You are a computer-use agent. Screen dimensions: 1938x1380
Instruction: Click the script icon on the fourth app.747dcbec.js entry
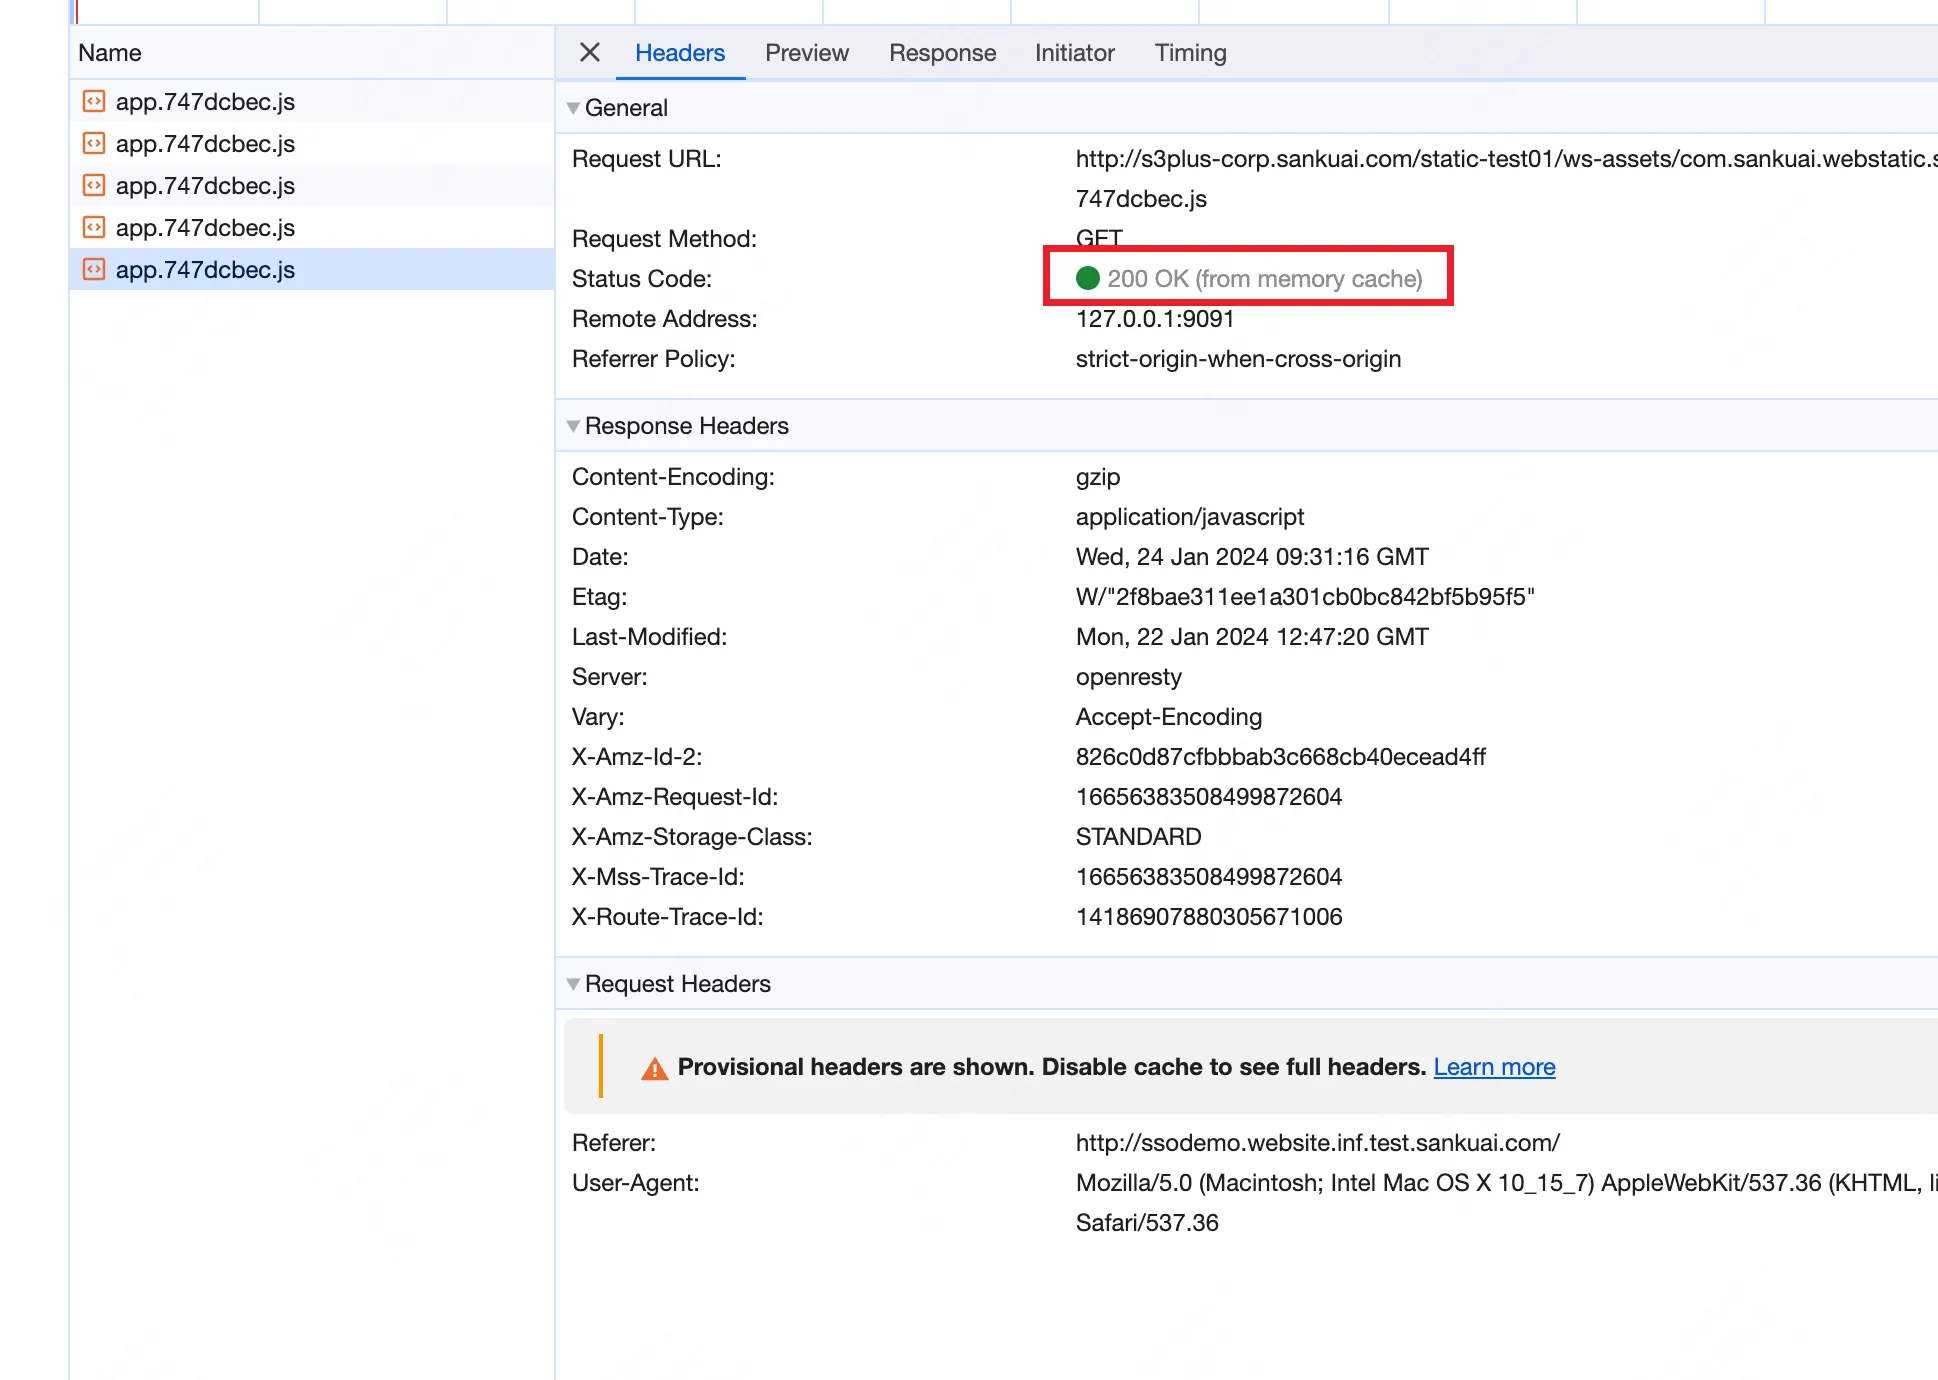(x=94, y=227)
